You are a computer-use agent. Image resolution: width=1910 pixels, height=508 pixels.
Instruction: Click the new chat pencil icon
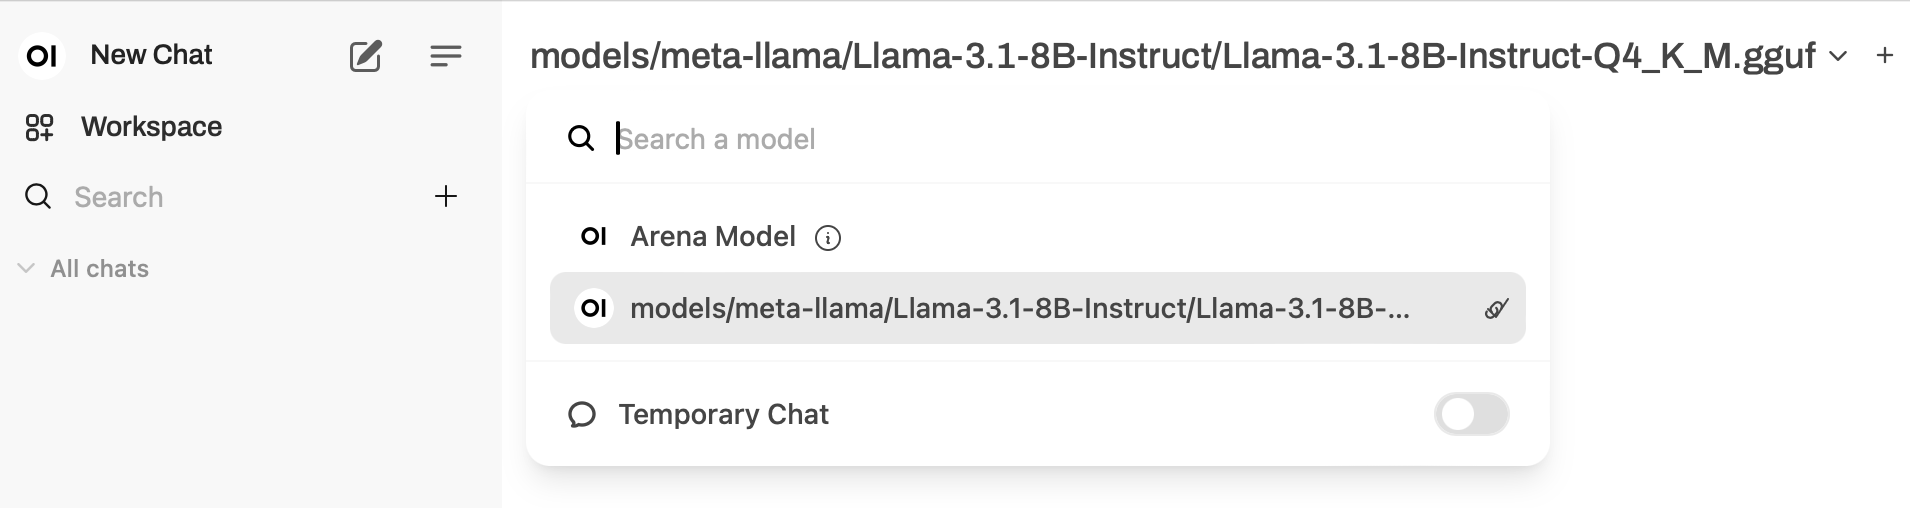tap(365, 56)
